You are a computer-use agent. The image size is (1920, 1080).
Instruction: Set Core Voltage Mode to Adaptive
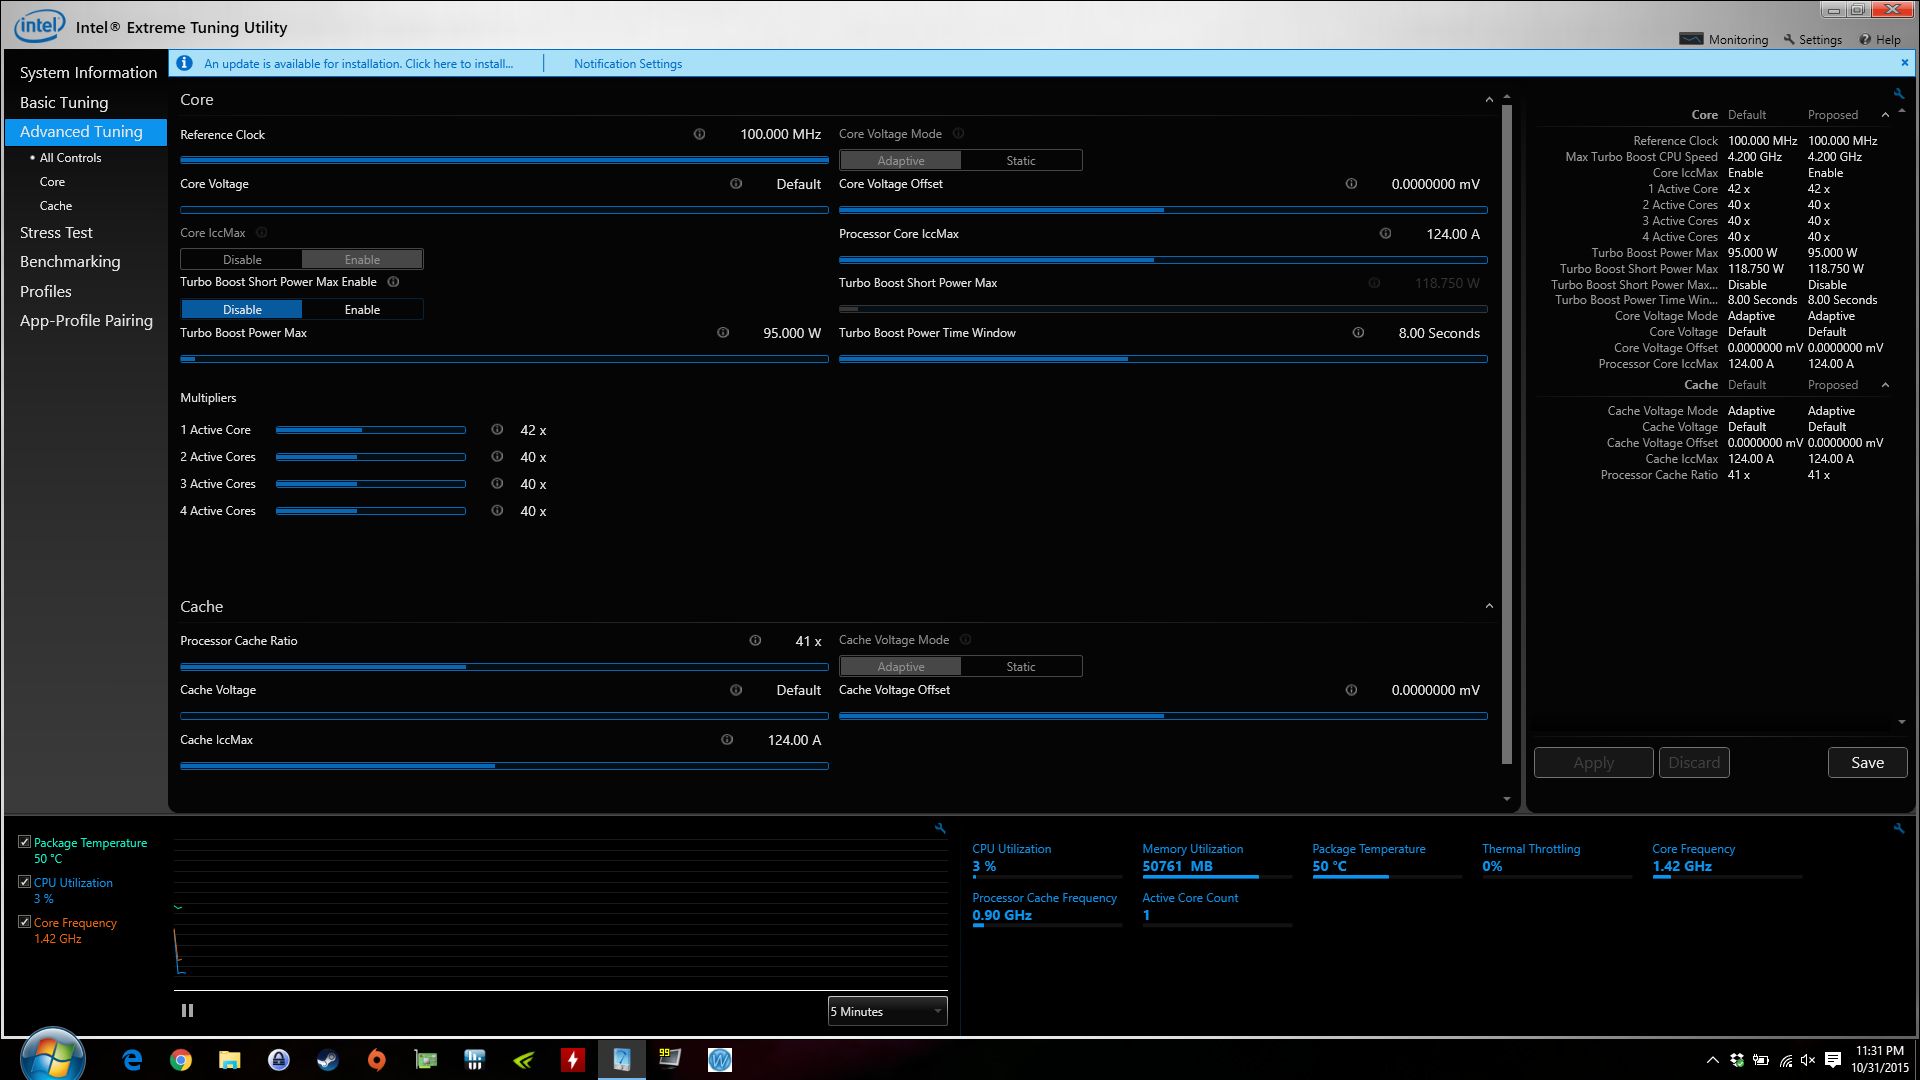901,160
